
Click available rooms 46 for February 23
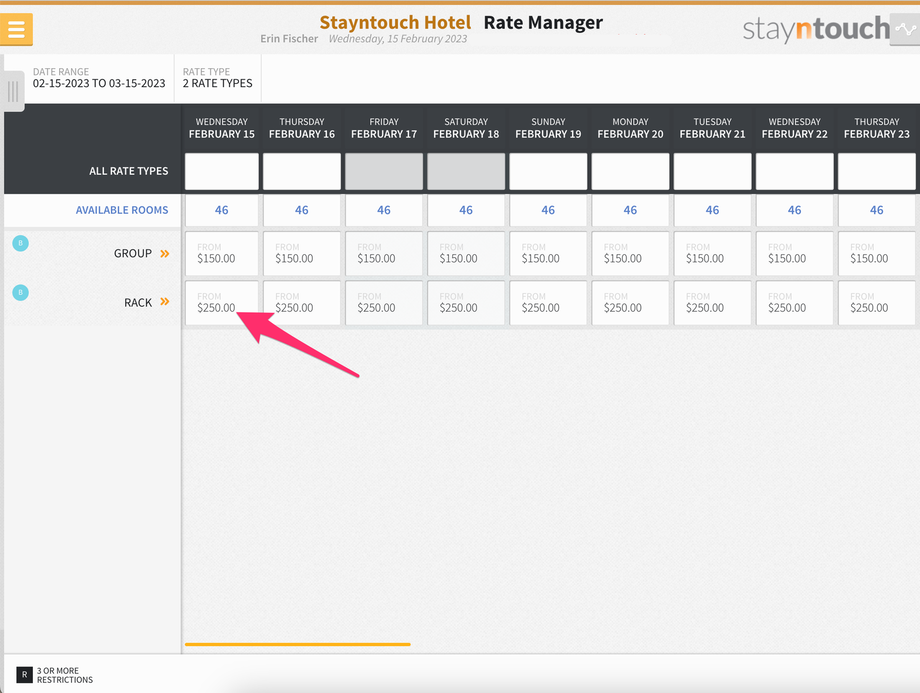coord(877,210)
